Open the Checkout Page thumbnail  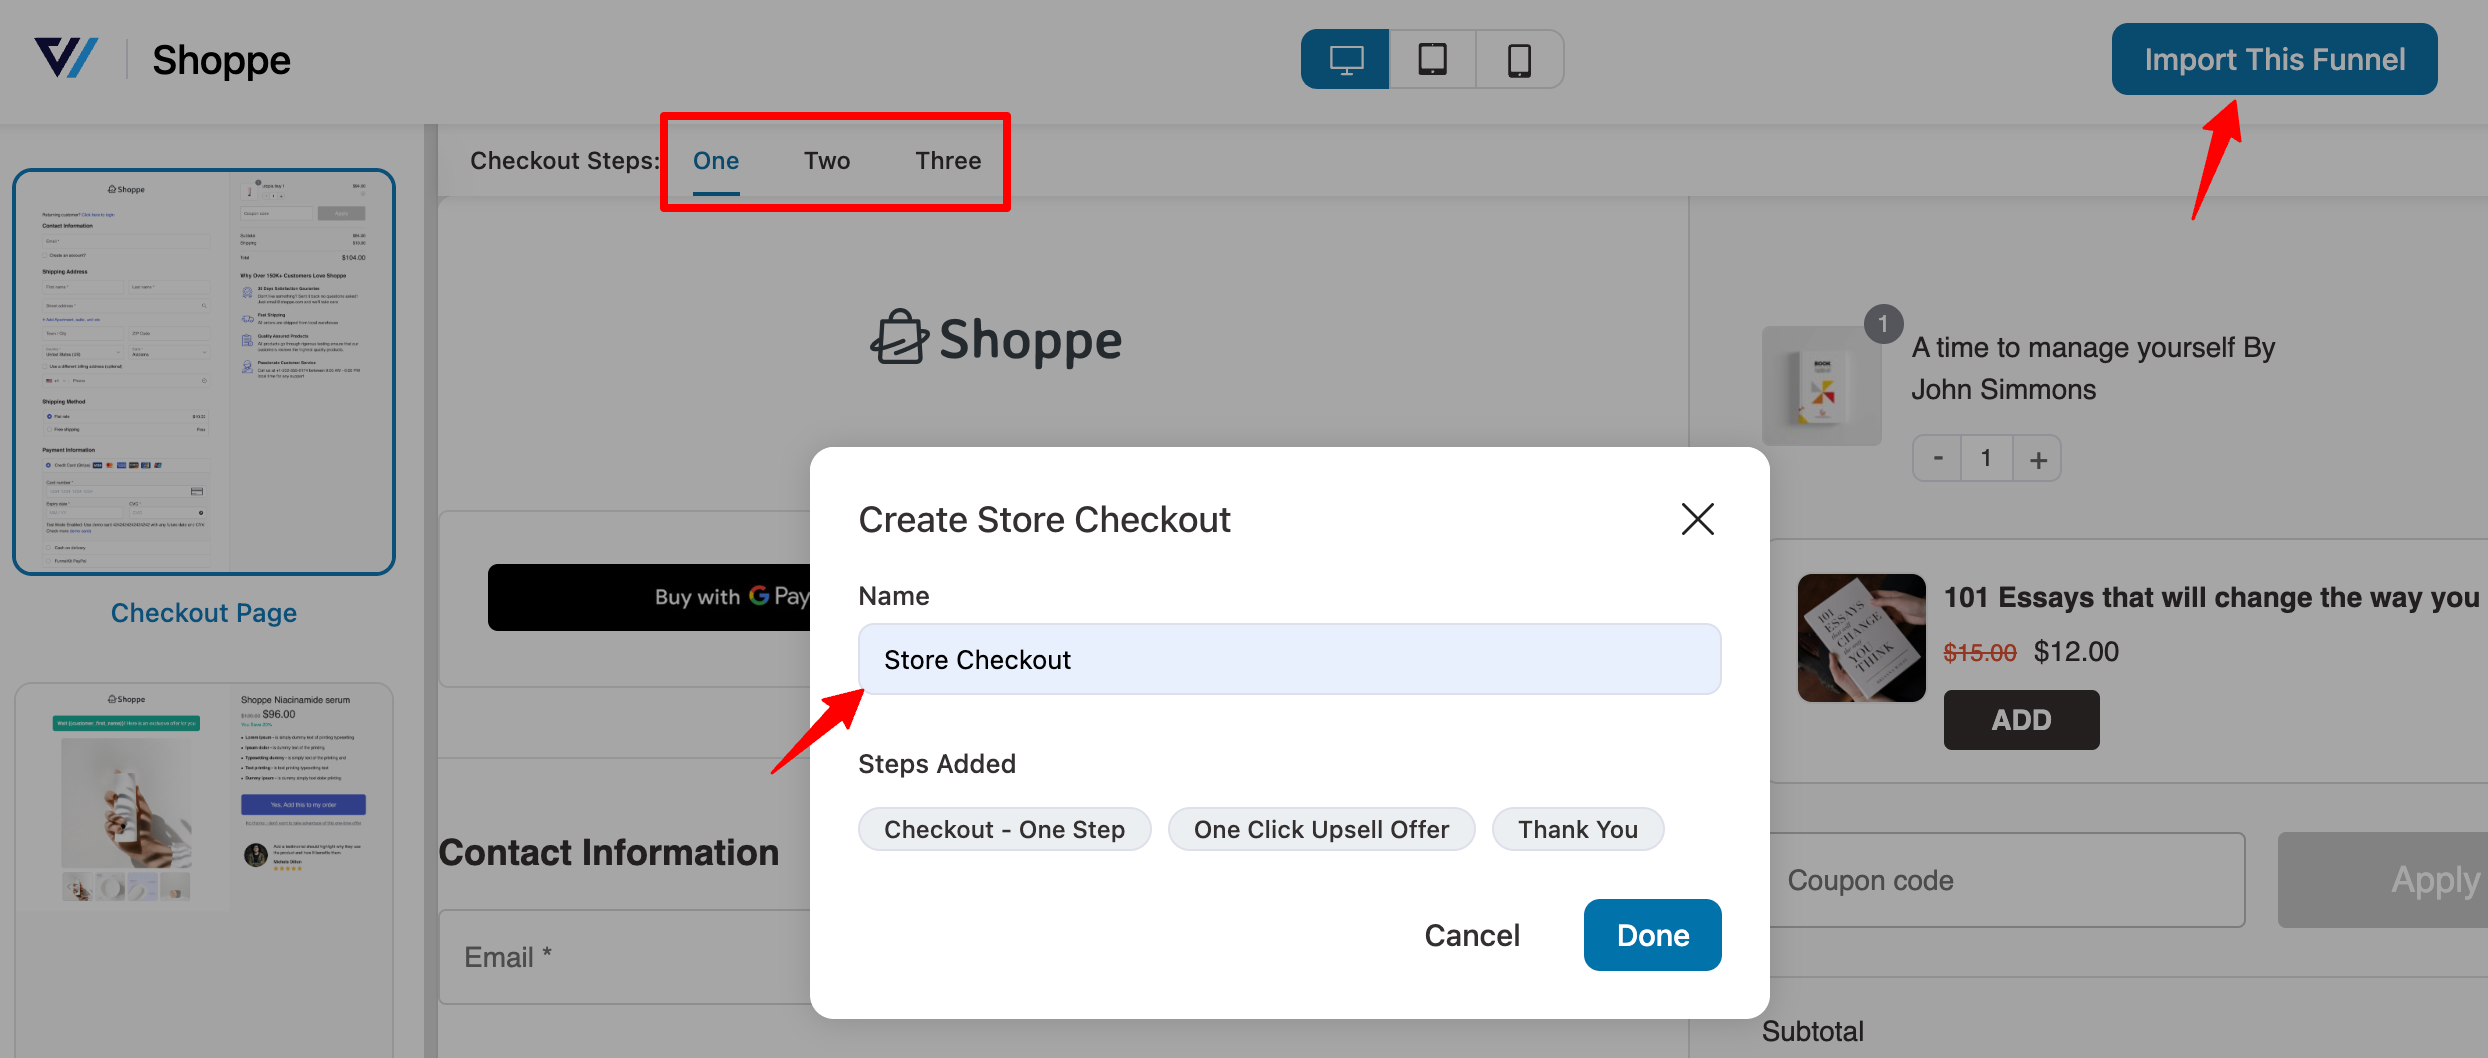(x=204, y=372)
